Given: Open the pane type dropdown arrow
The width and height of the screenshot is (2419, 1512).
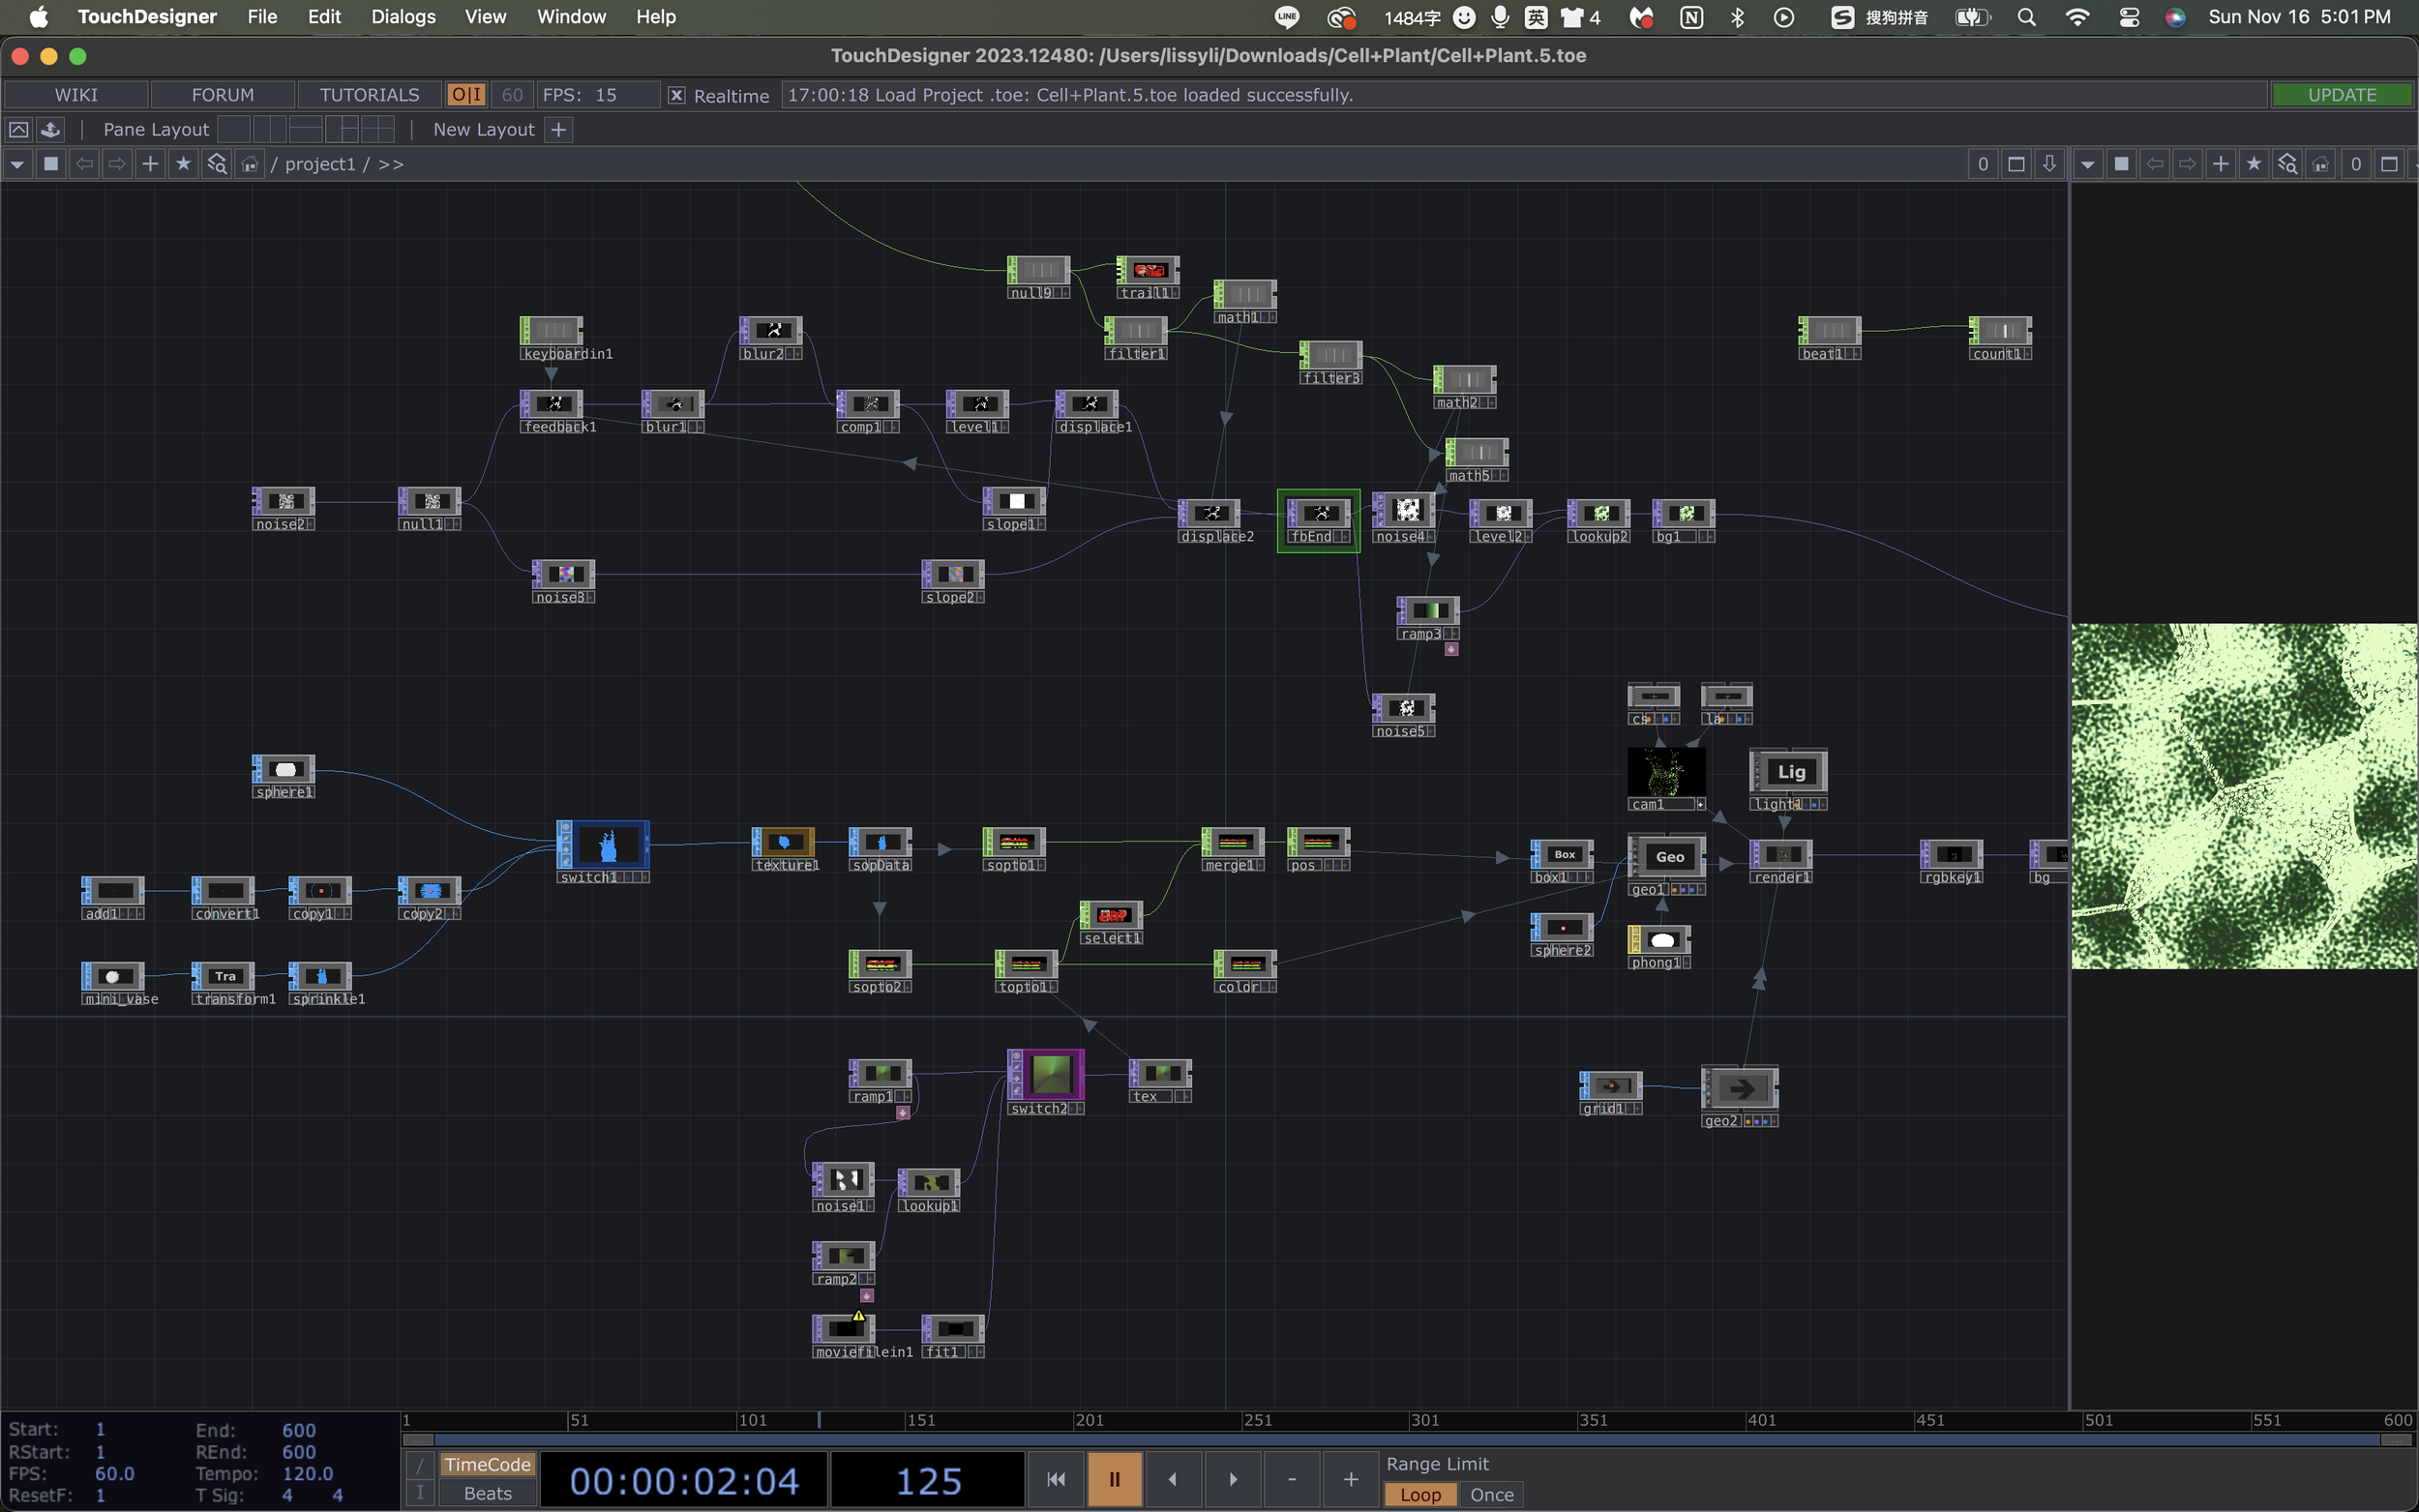Looking at the screenshot, I should click(17, 164).
